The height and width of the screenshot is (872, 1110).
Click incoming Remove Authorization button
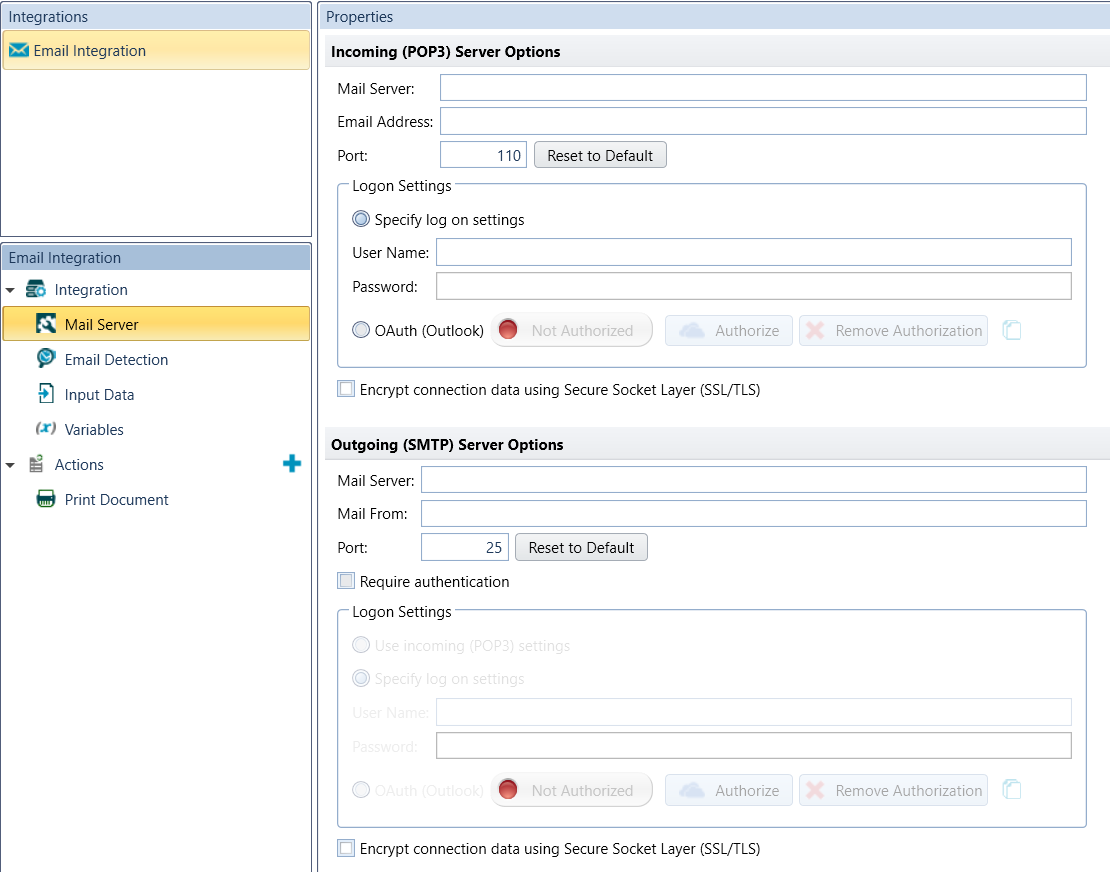coord(893,331)
